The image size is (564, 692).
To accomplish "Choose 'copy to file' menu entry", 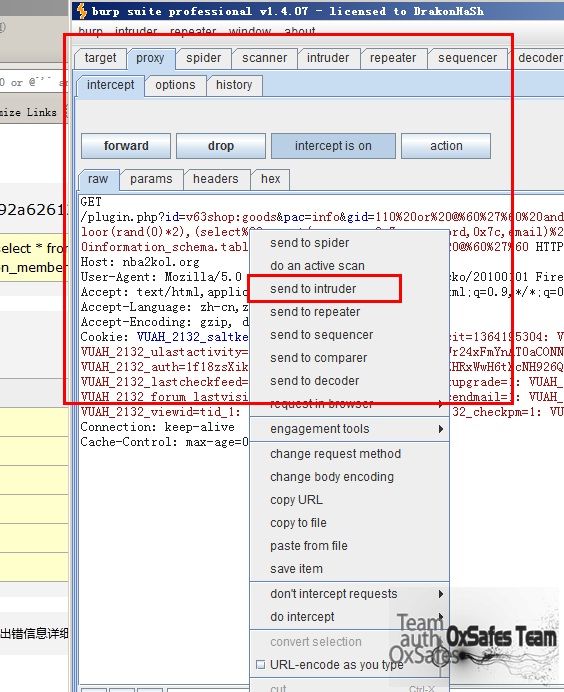I will click(349, 523).
